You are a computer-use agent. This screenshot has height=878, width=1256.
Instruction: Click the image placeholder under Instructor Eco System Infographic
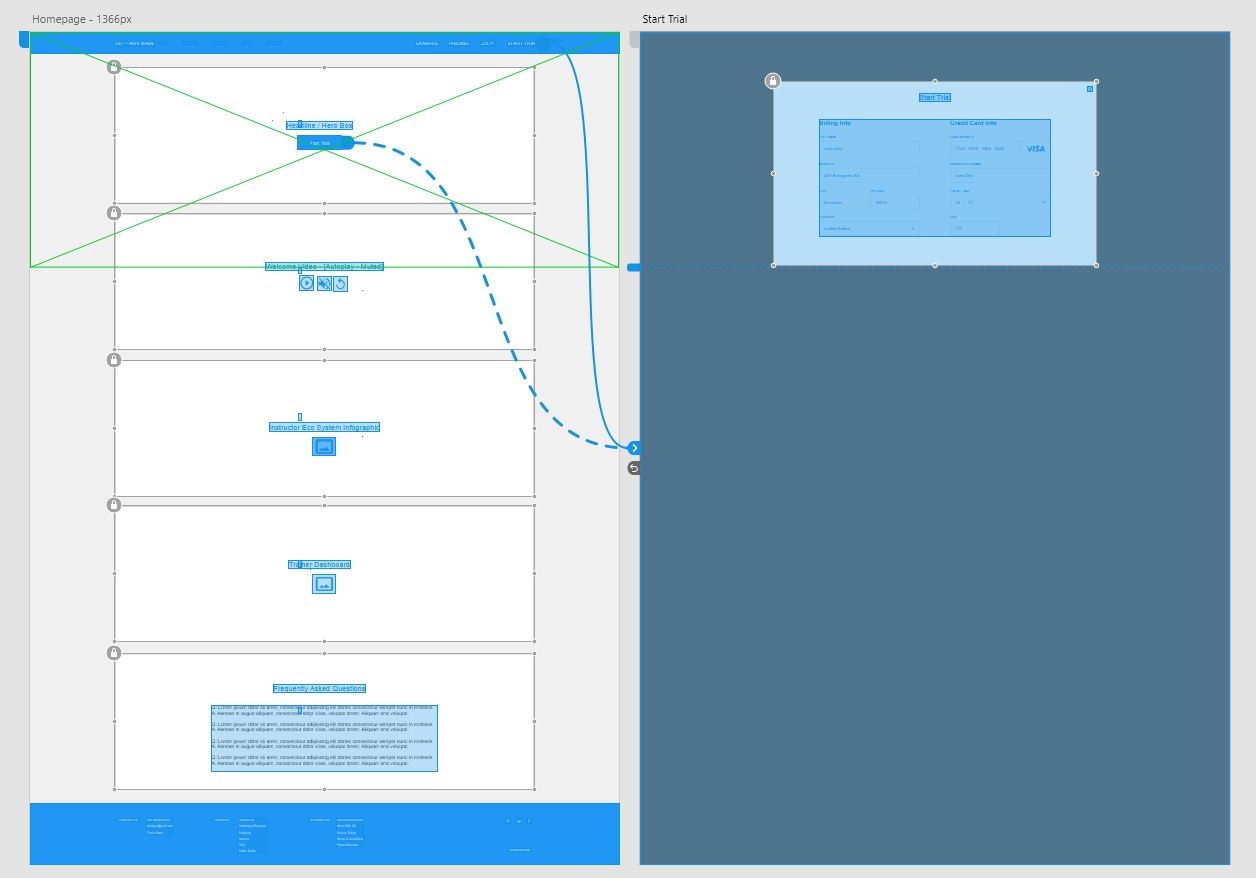click(324, 447)
